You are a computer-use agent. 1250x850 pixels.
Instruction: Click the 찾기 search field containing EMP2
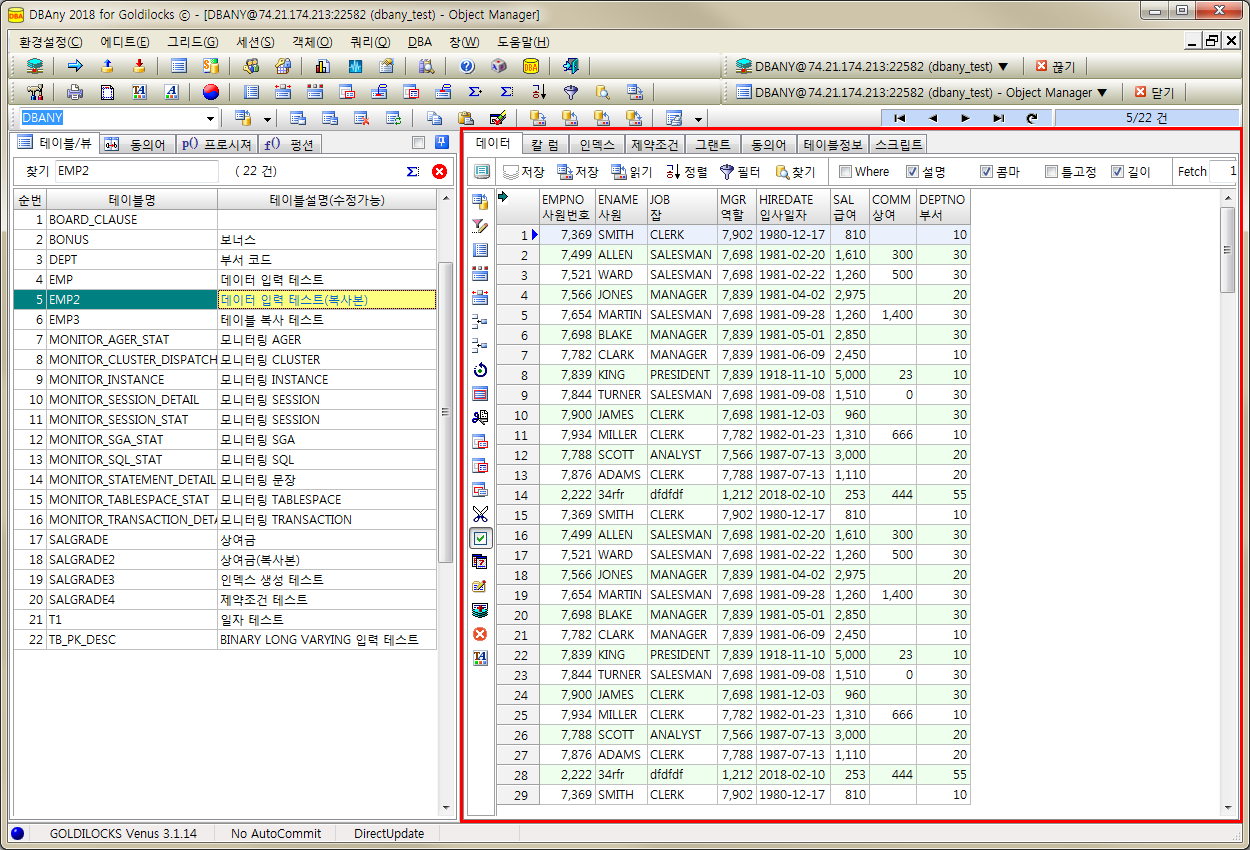click(136, 171)
